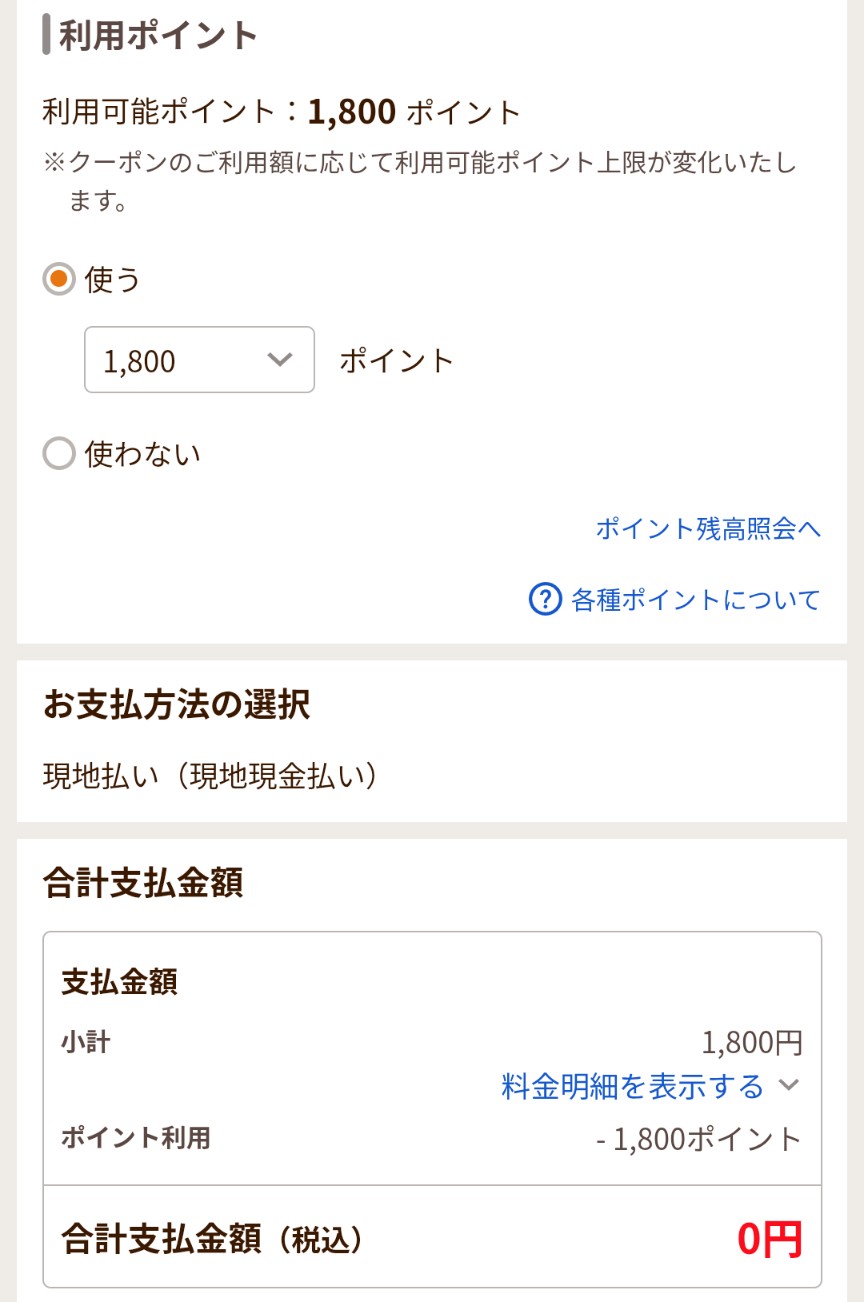Expand 料金明細を表示する details

(x=632, y=1086)
